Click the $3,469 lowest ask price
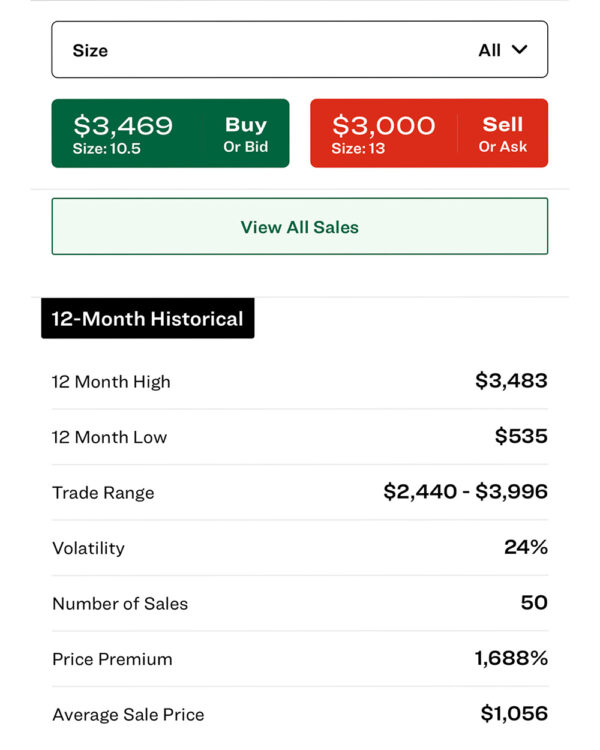This screenshot has height=750, width=600. [x=123, y=126]
